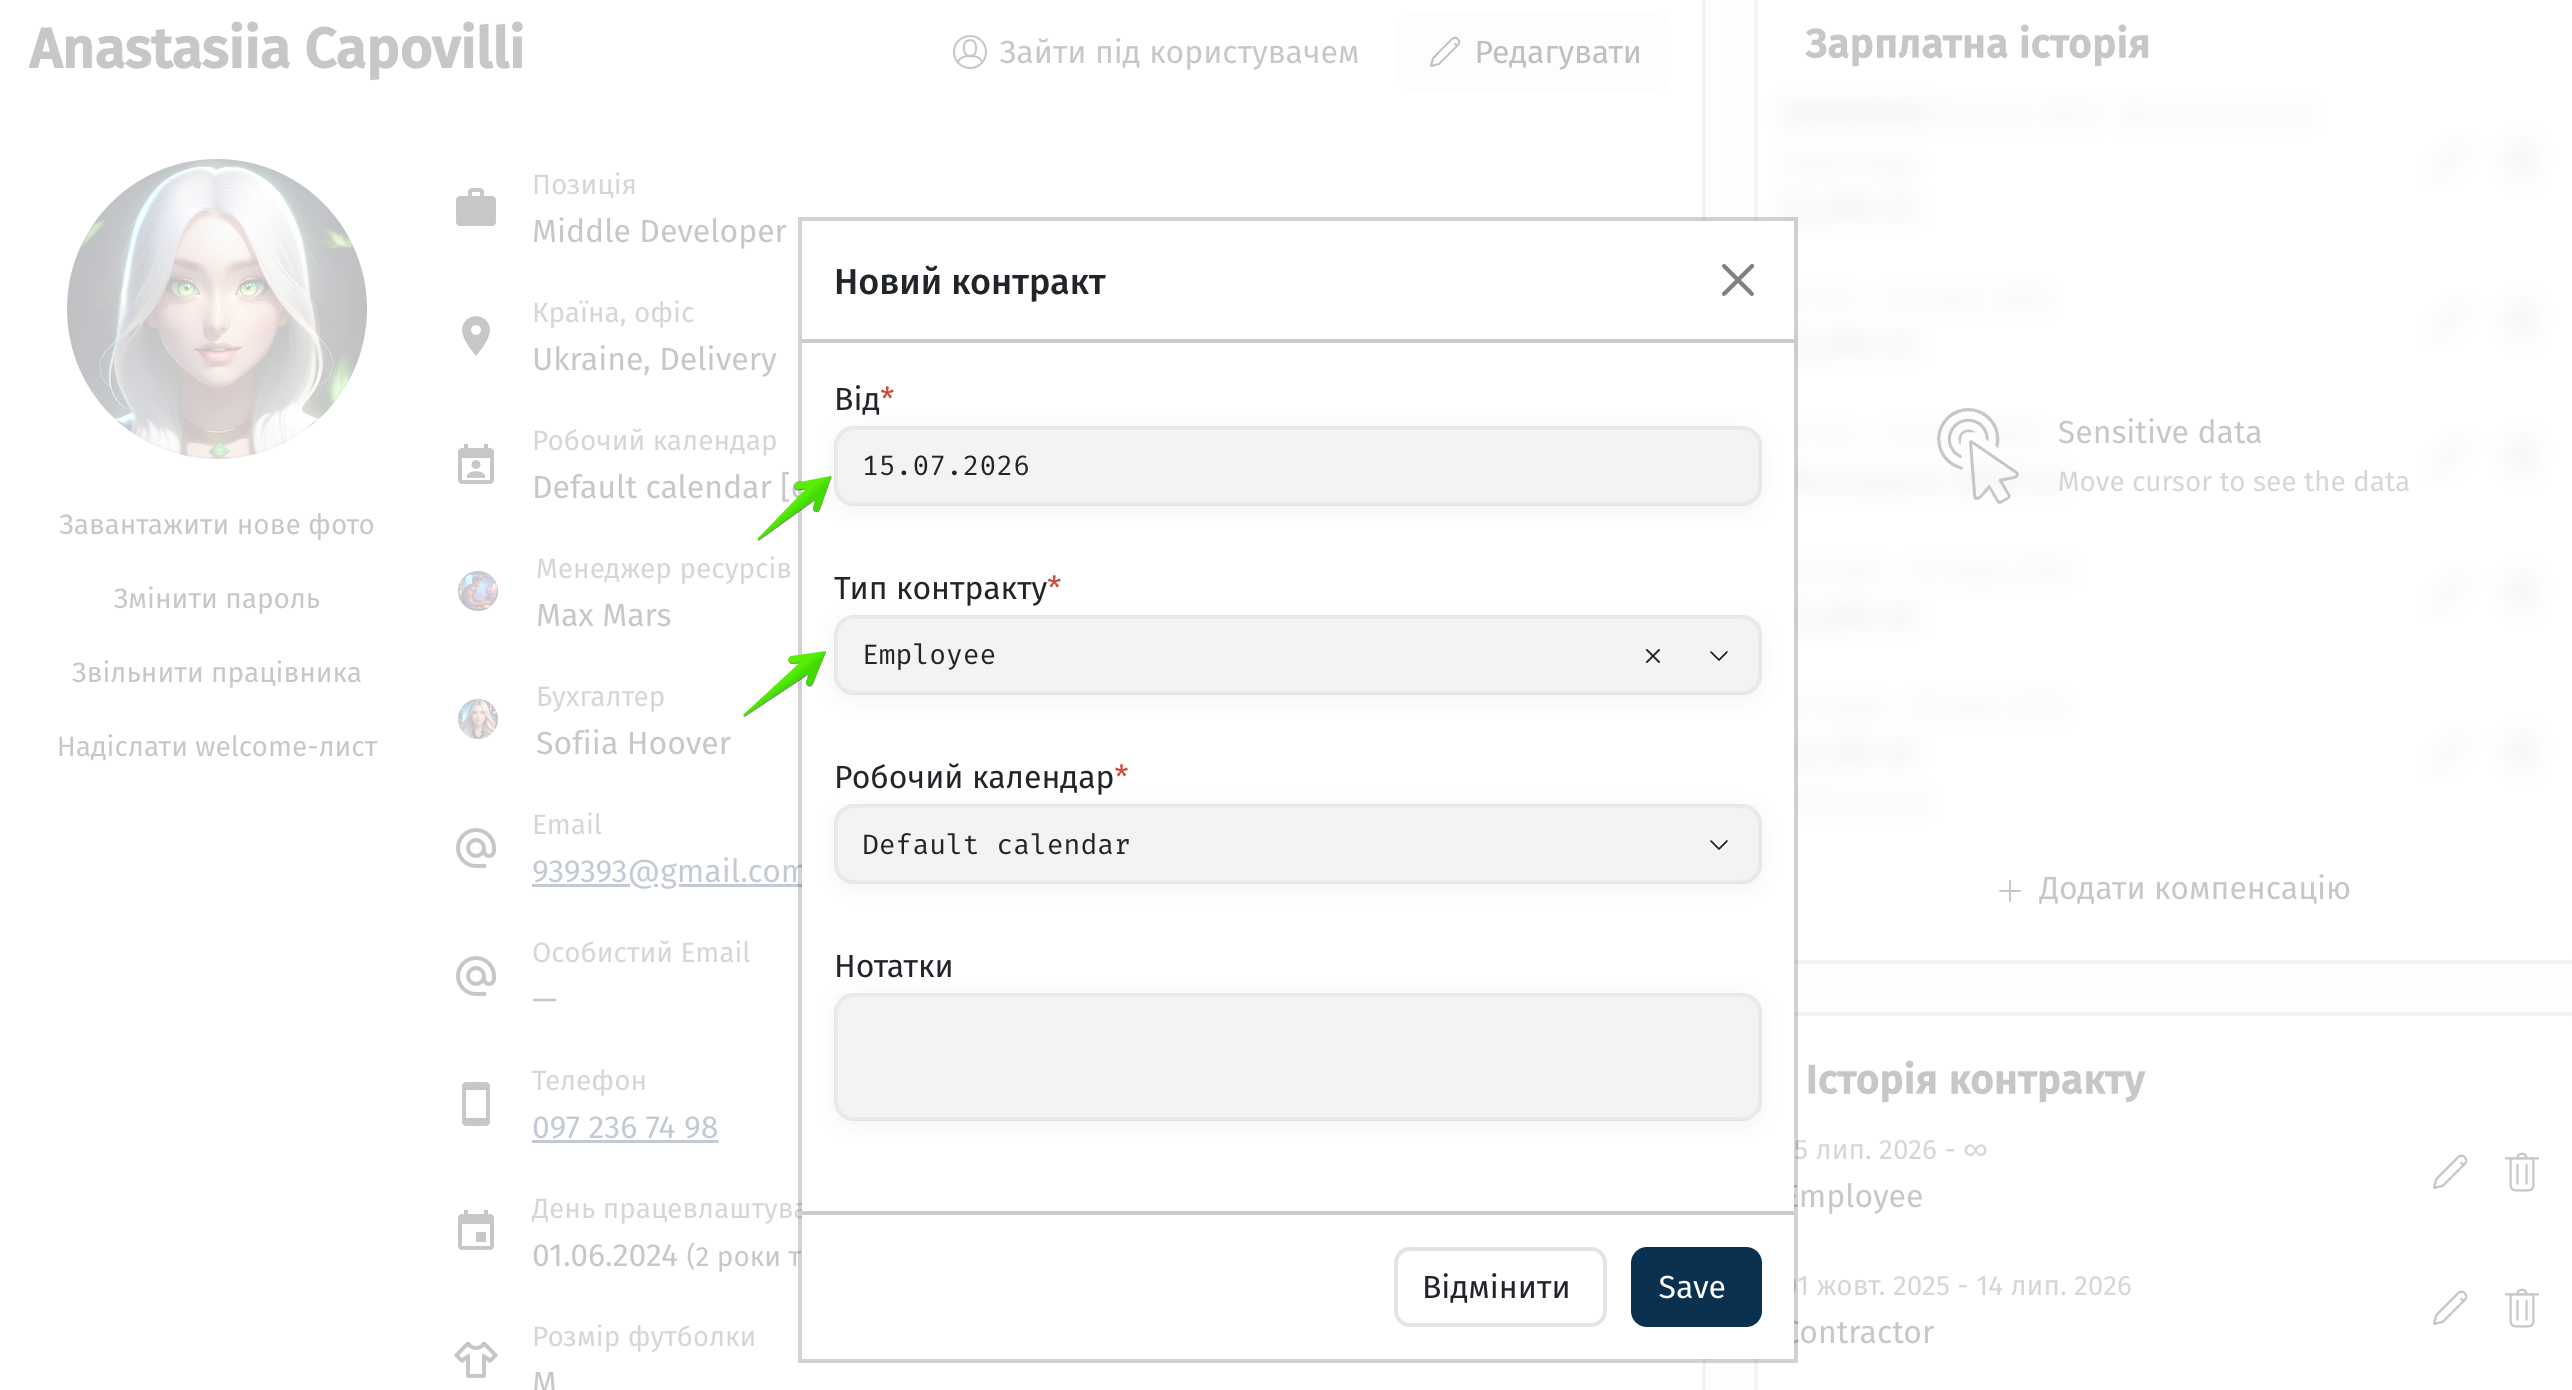Select Звільнити працівника
The image size is (2572, 1390).
(x=216, y=673)
